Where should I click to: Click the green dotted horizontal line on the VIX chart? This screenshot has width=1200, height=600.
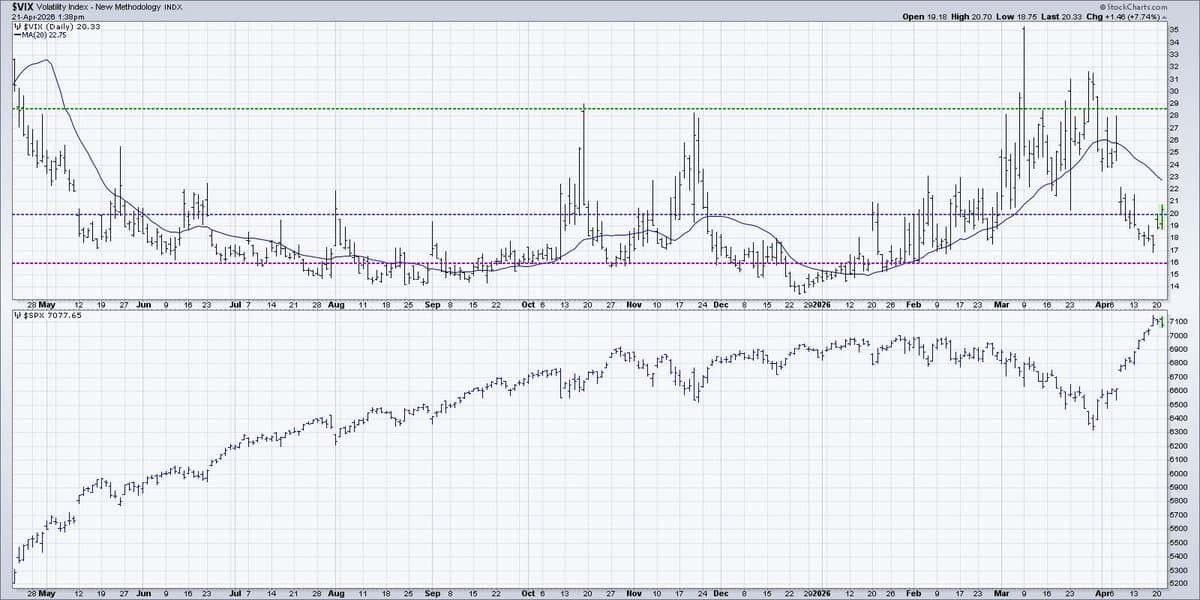tap(590, 108)
